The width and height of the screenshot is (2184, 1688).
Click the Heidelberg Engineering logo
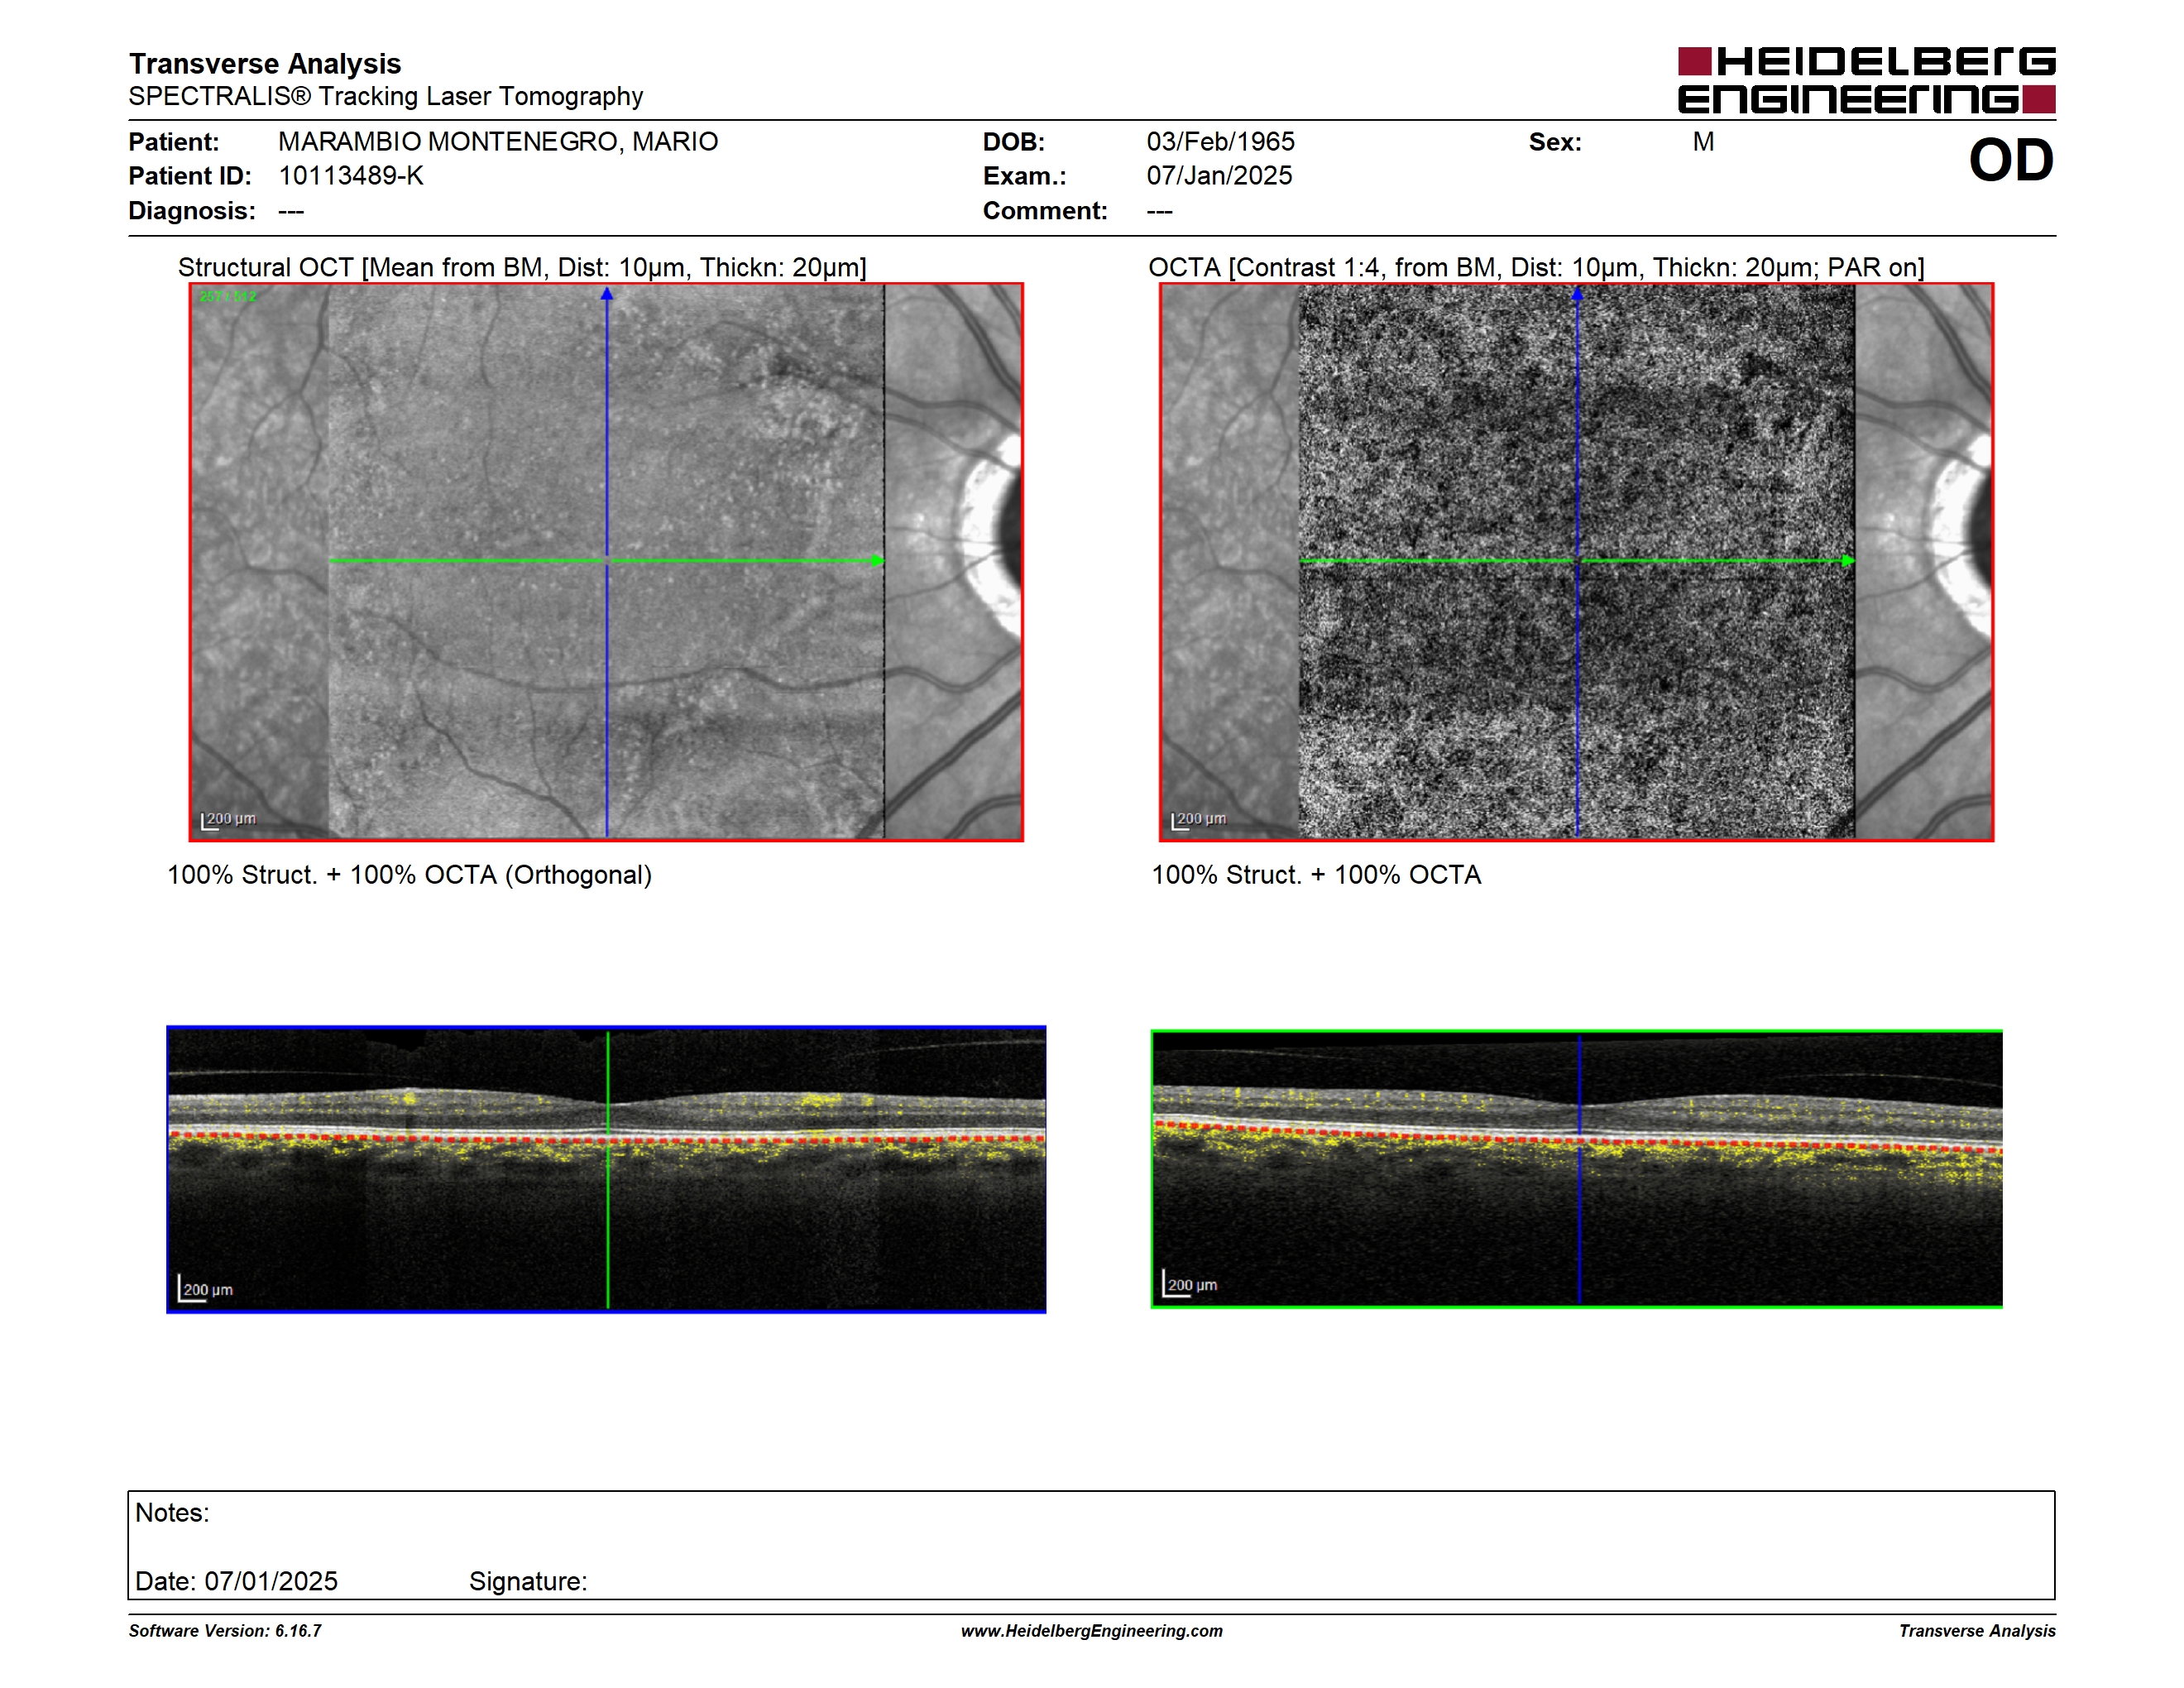(x=1866, y=80)
